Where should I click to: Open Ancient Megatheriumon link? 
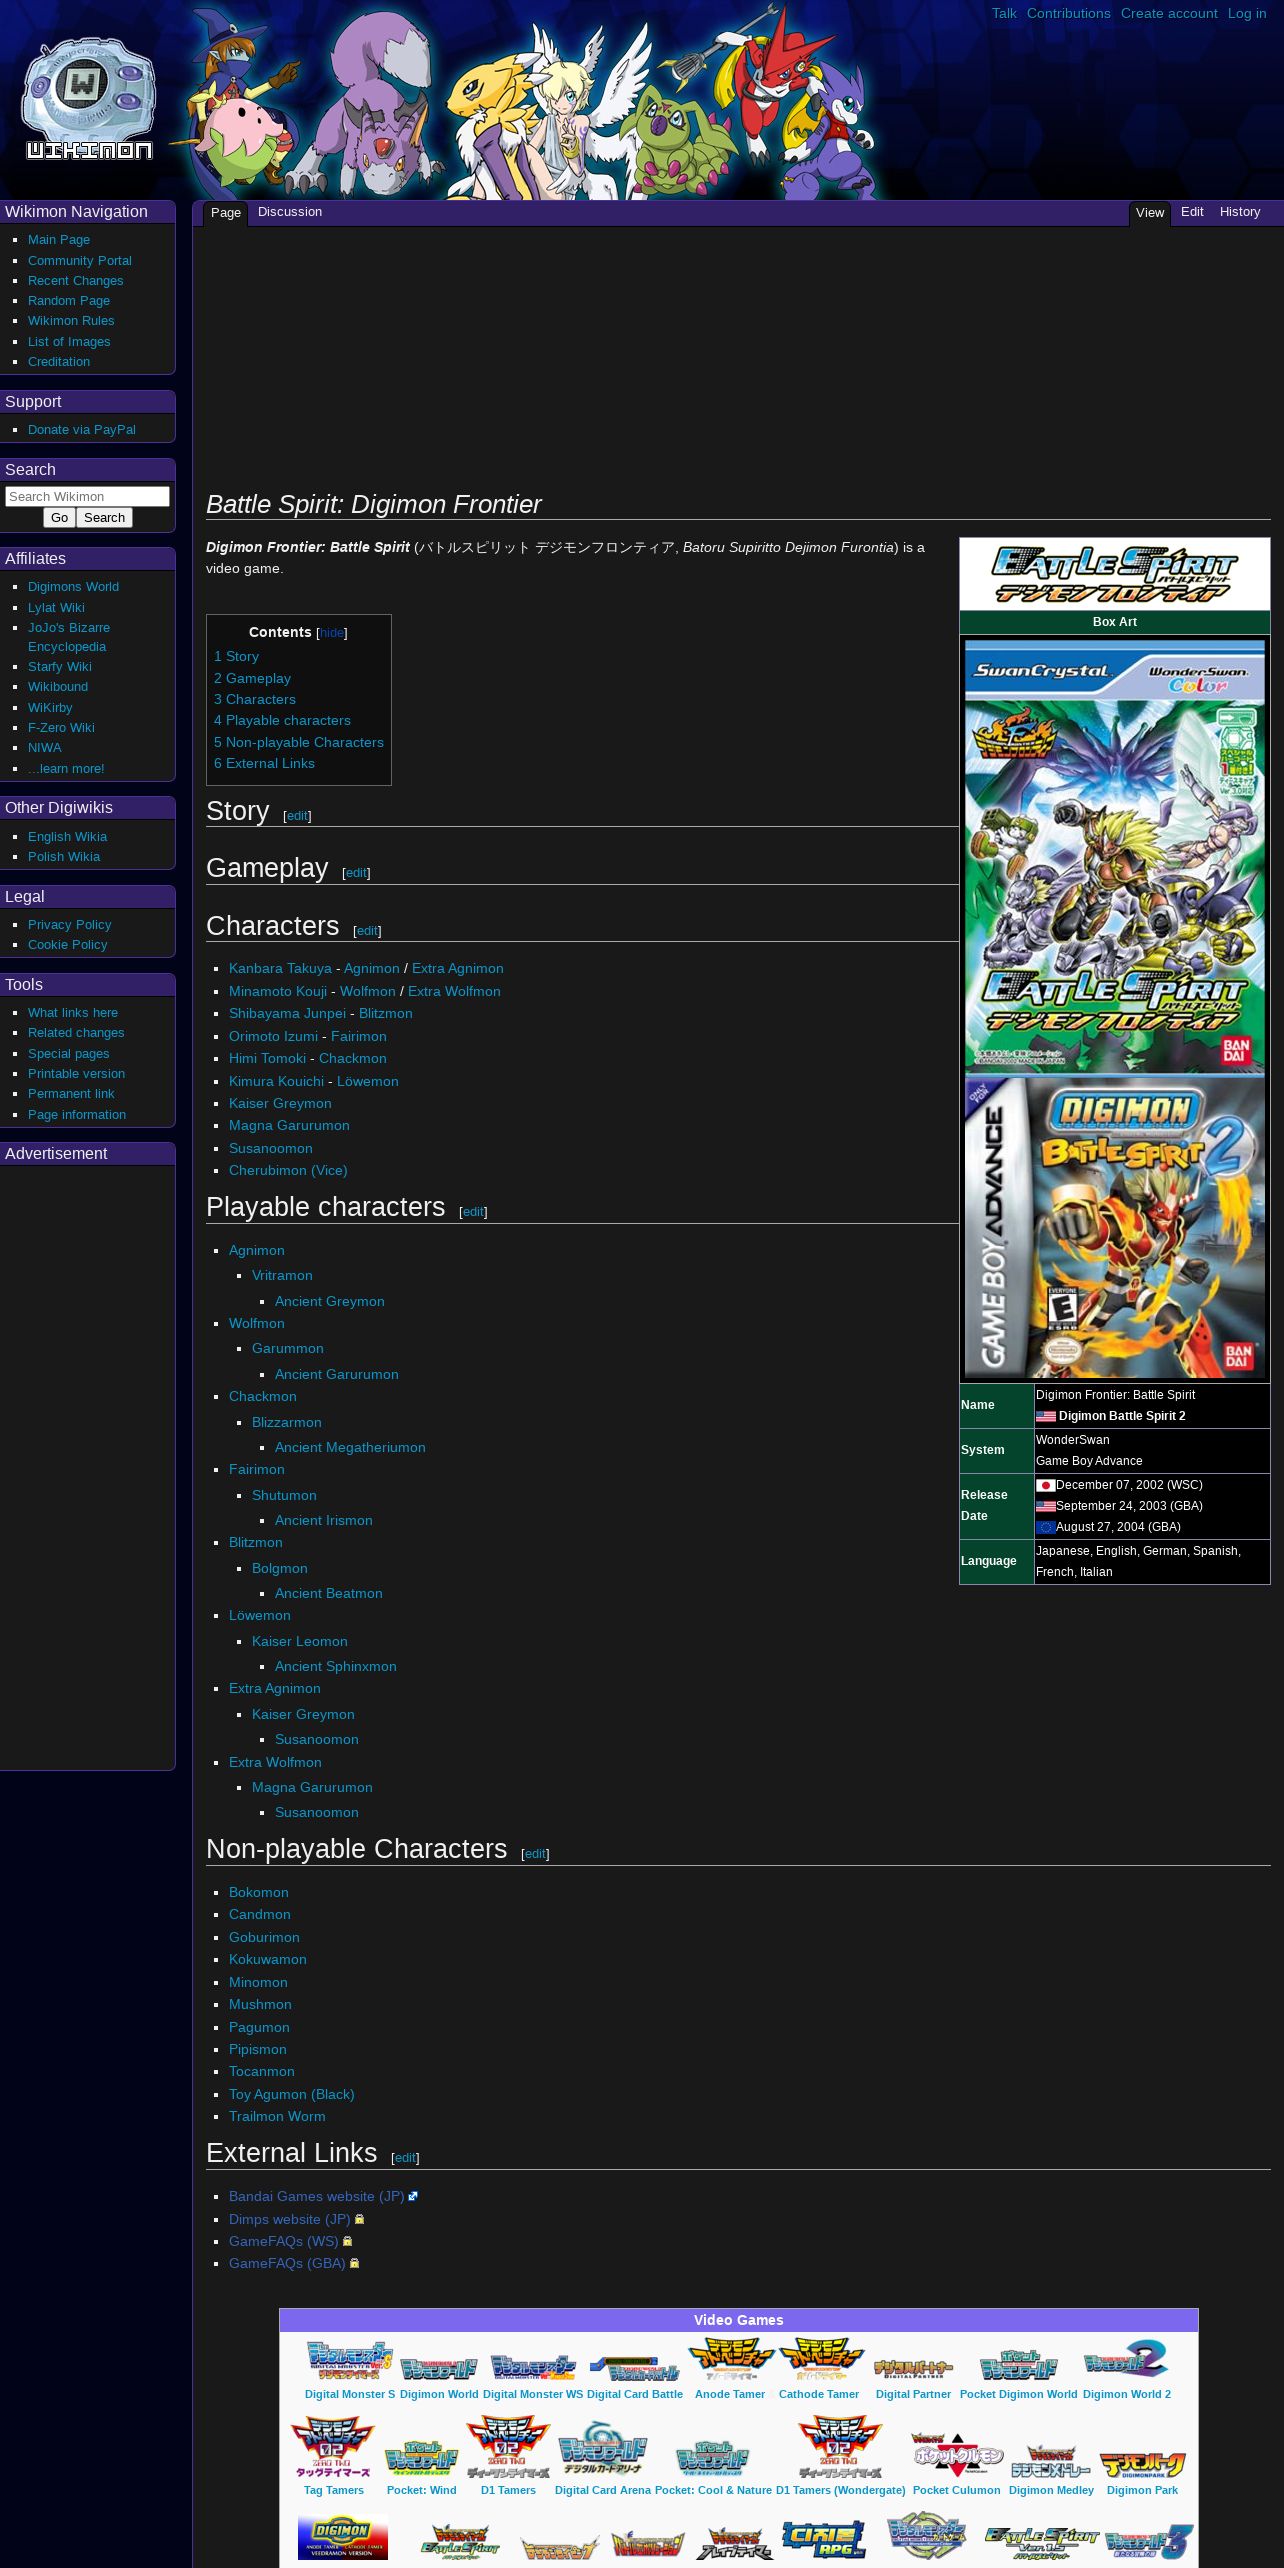350,1447
